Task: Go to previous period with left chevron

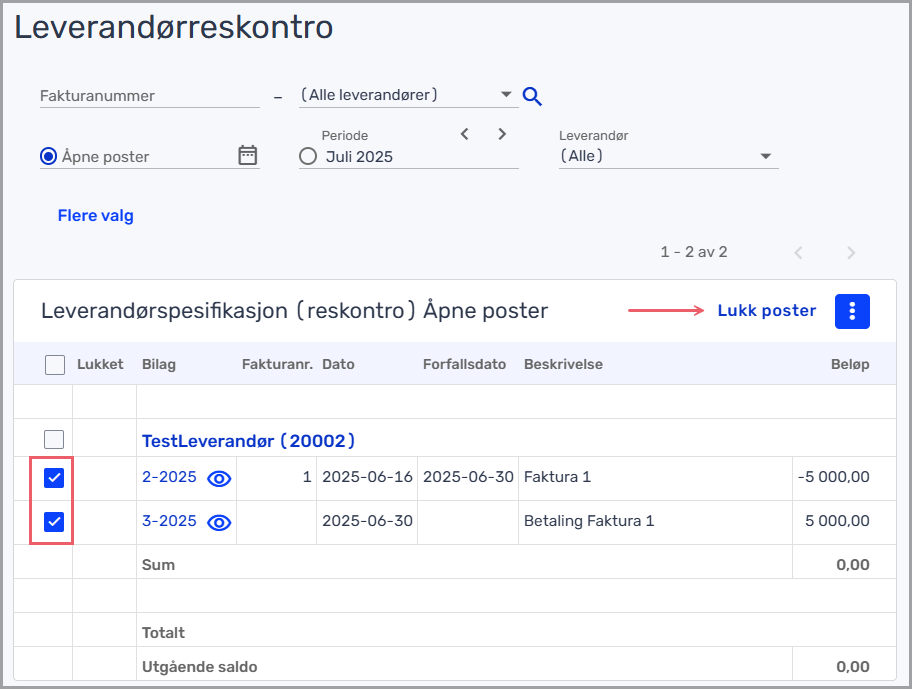Action: (x=464, y=133)
